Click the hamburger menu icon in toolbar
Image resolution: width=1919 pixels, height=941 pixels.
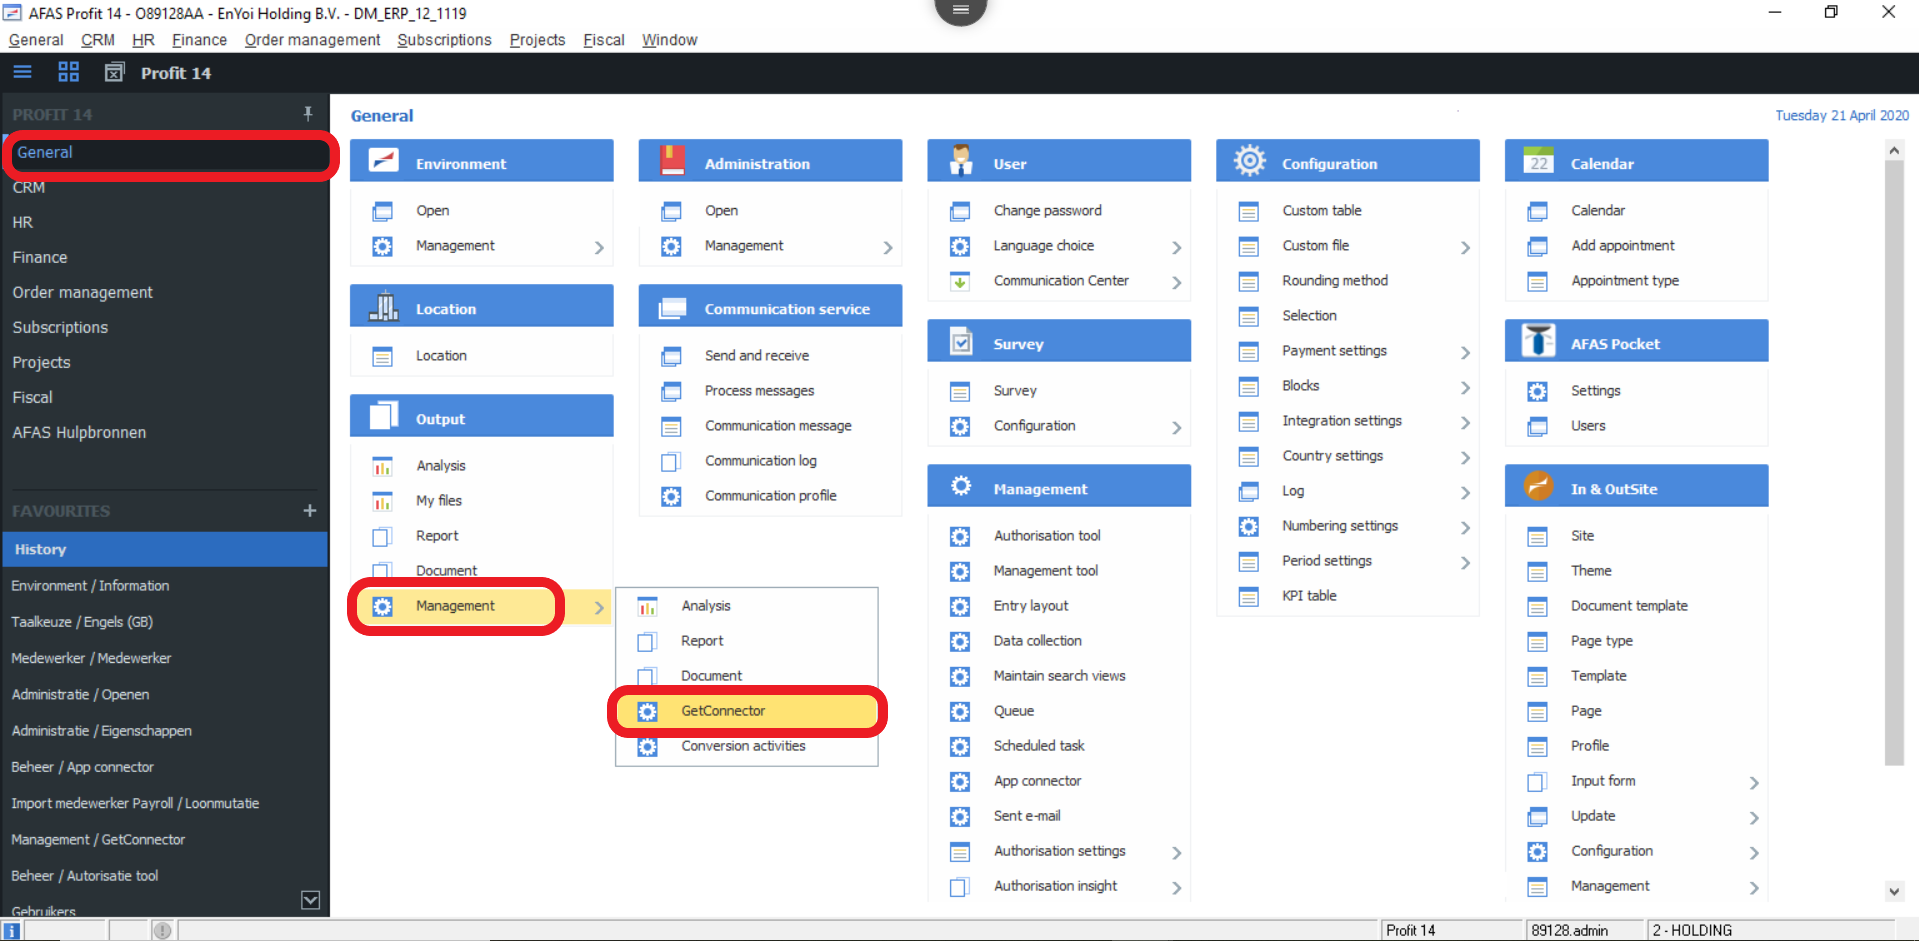(x=22, y=72)
